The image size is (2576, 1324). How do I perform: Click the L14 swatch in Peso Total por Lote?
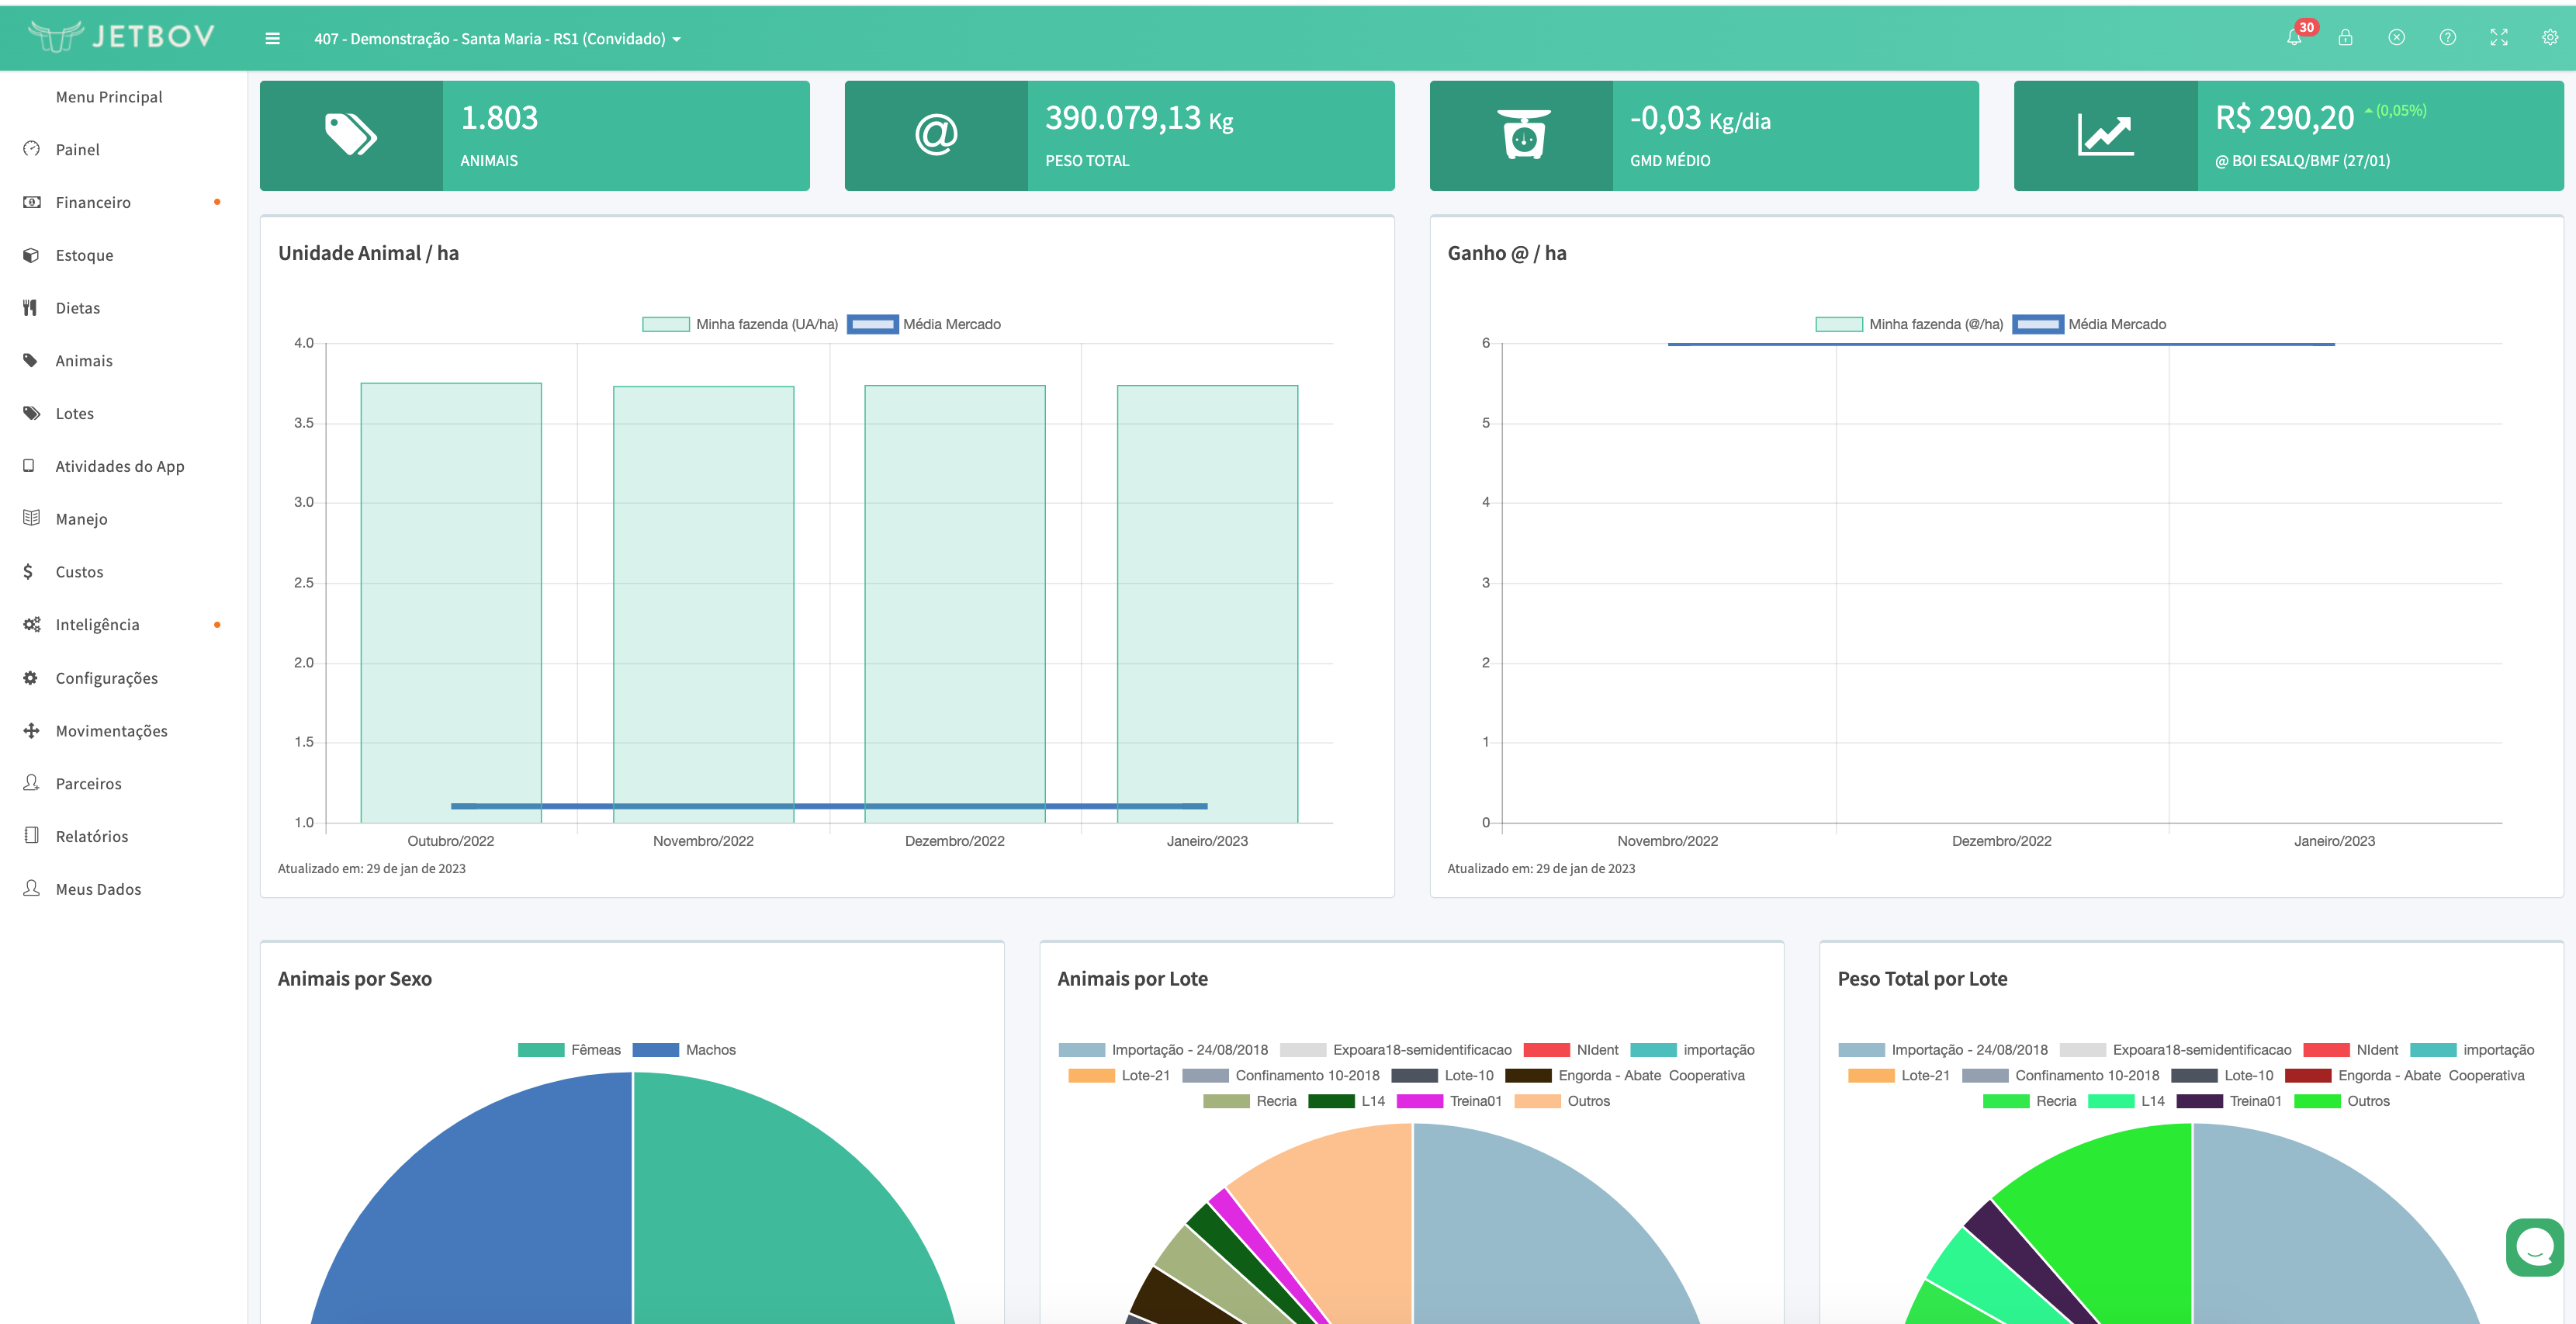tap(2111, 1101)
